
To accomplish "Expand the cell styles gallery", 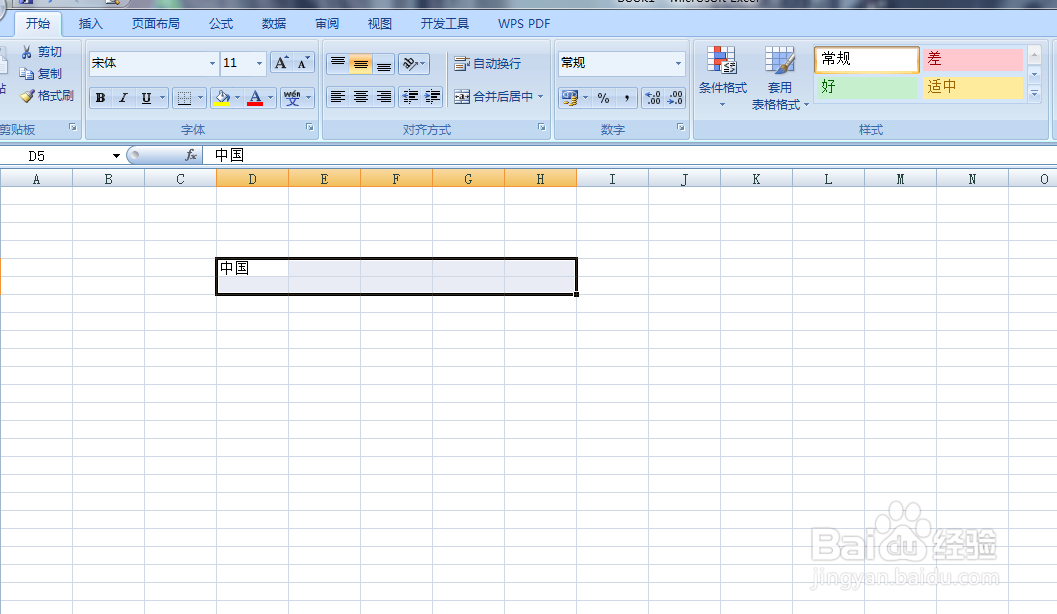I will point(1035,94).
